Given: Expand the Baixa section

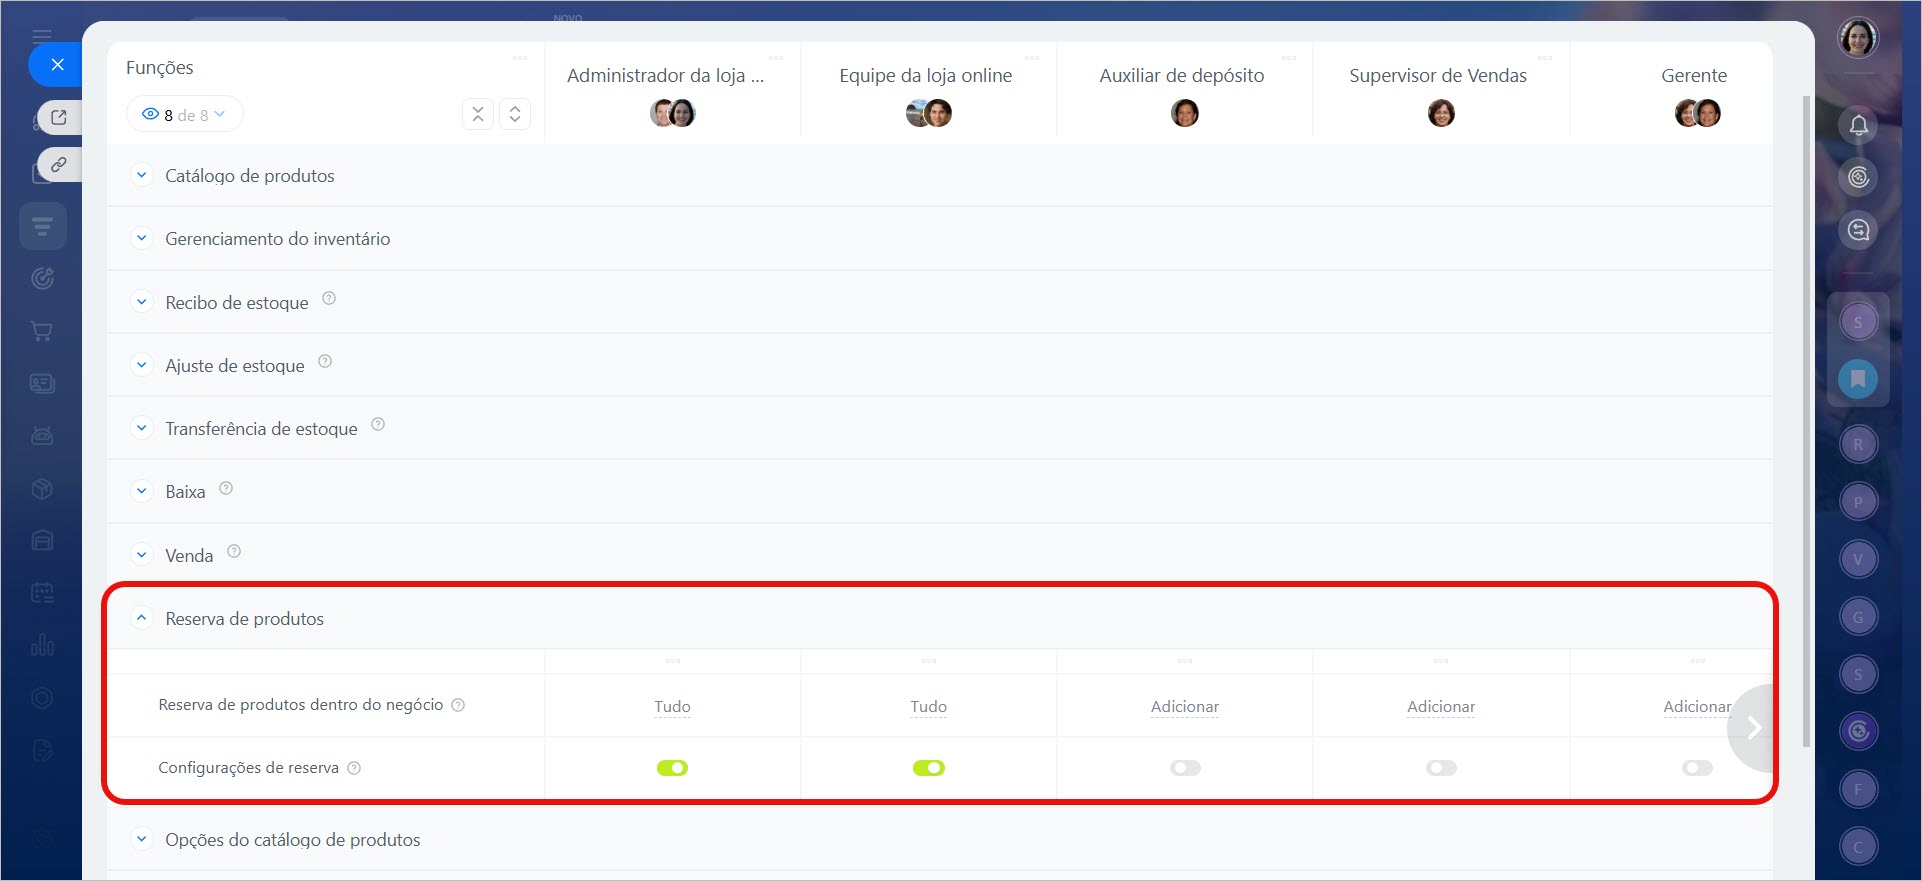Looking at the screenshot, I should point(142,491).
